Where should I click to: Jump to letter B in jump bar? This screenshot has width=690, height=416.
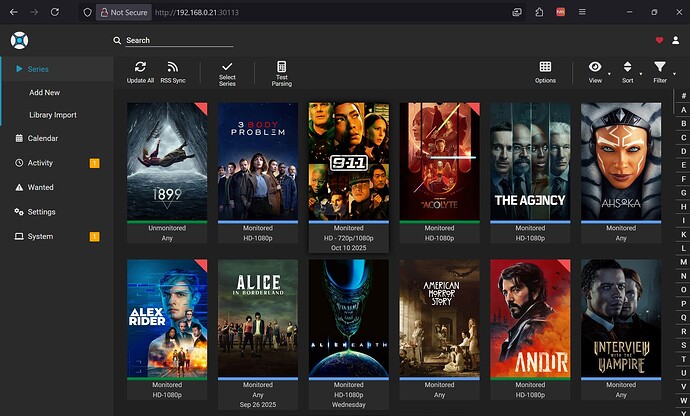[683, 123]
